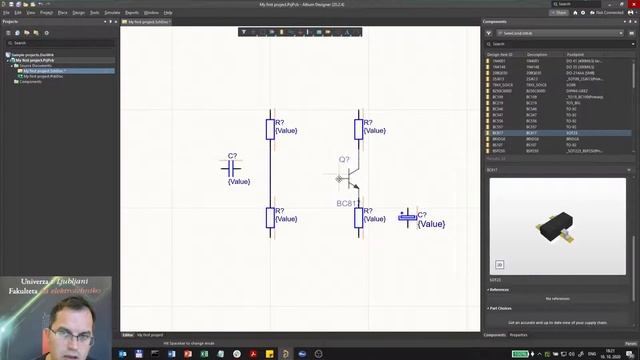Toggle the 3D view button in component preview

(x=499, y=265)
